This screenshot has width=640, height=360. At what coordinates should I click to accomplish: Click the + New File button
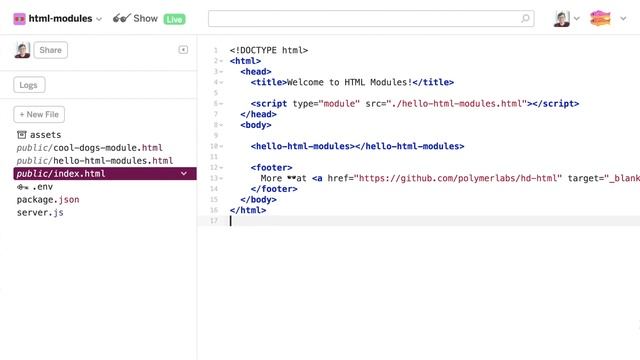pyautogui.click(x=39, y=114)
